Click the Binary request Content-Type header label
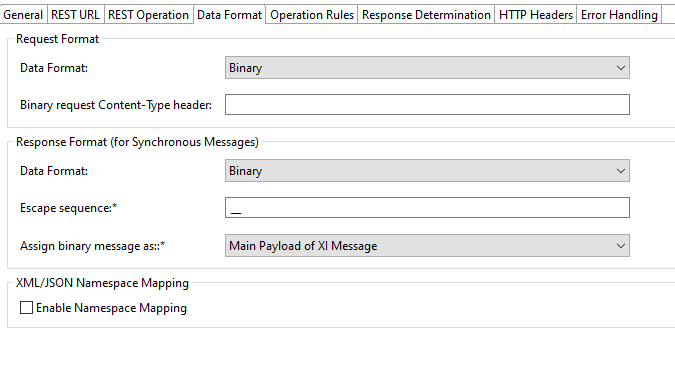675x365 pixels. tap(116, 105)
